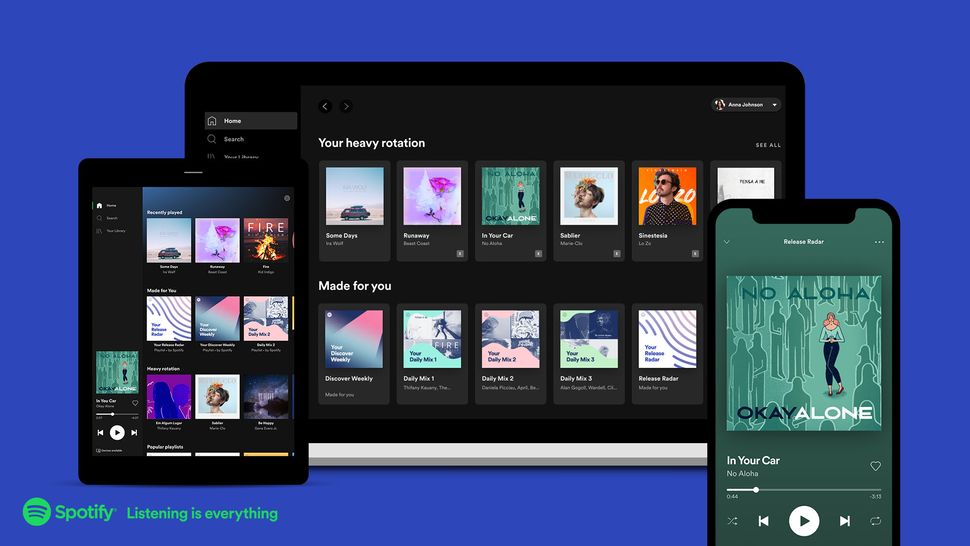Like In Your Car with heart icon

875,466
